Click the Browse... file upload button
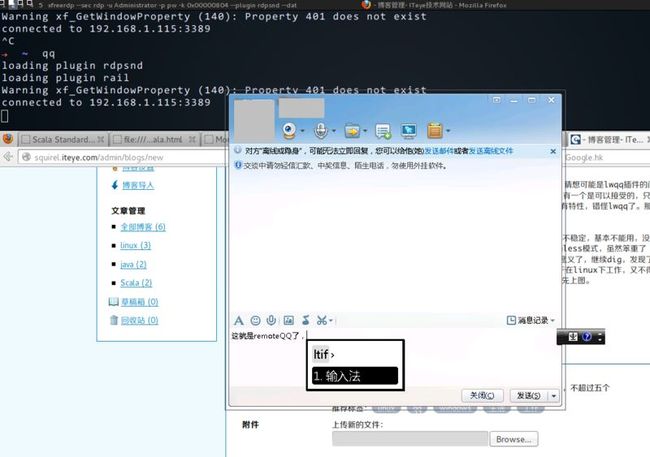The width and height of the screenshot is (650, 457). [x=514, y=439]
